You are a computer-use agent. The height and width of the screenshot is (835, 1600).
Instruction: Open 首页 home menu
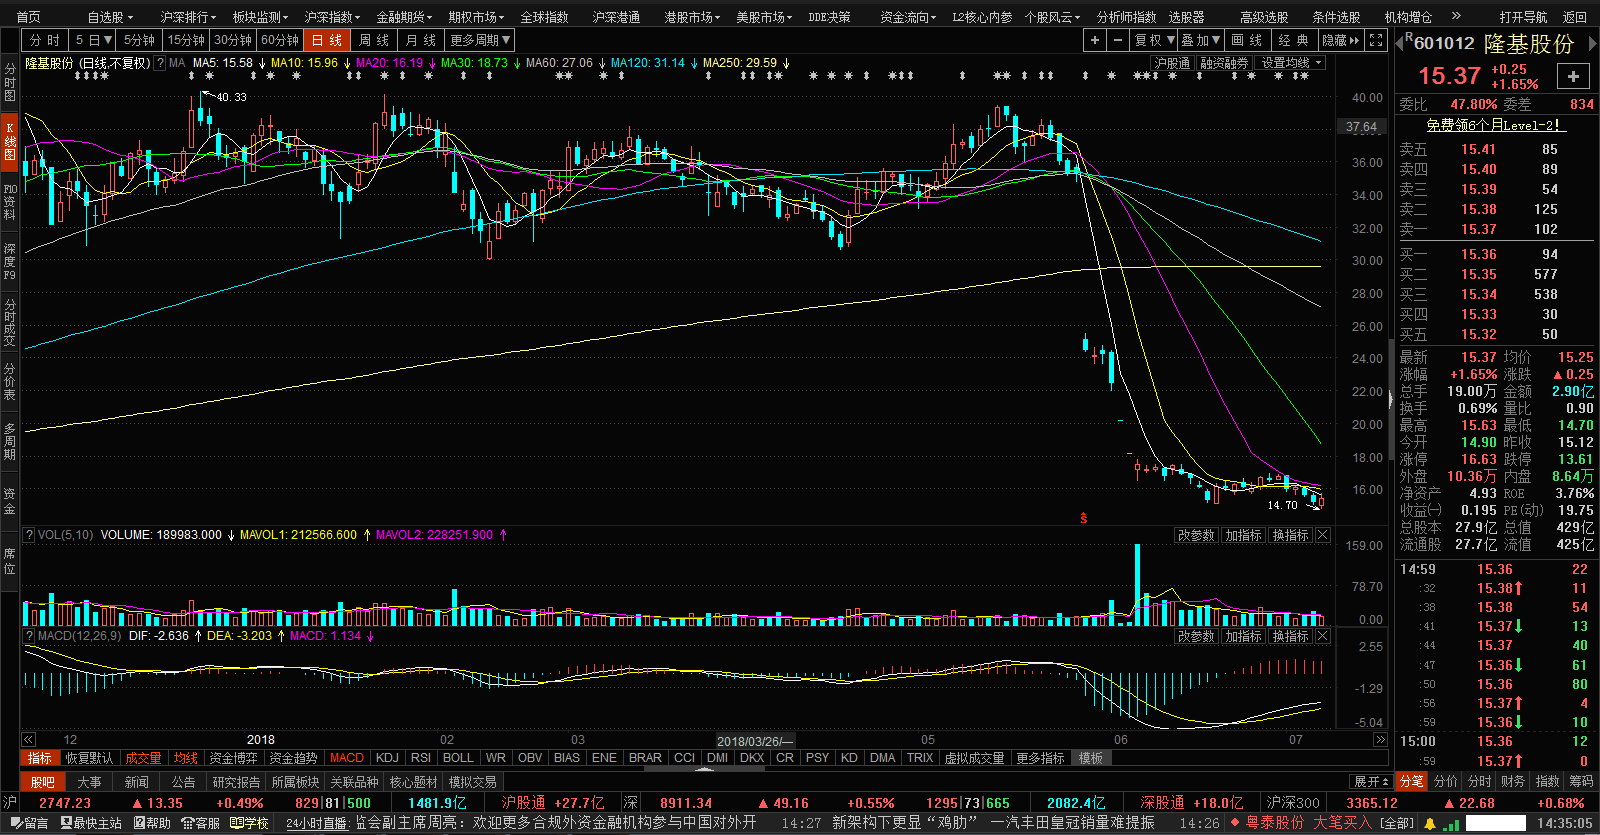click(29, 17)
